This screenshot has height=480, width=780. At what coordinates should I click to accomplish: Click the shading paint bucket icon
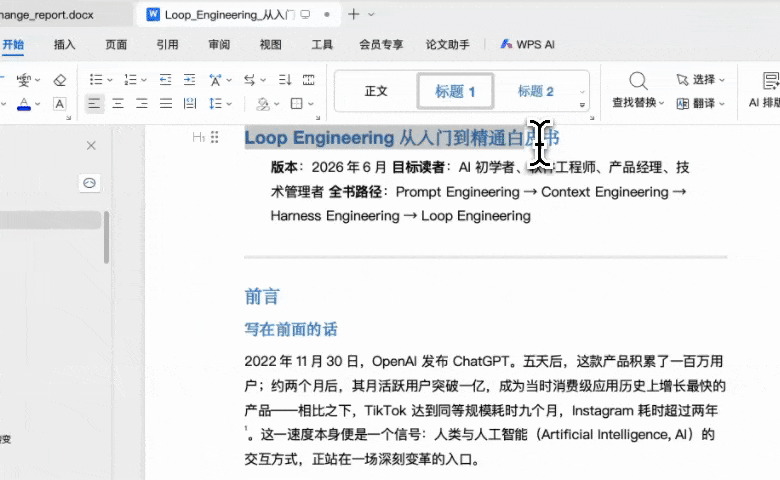263,104
